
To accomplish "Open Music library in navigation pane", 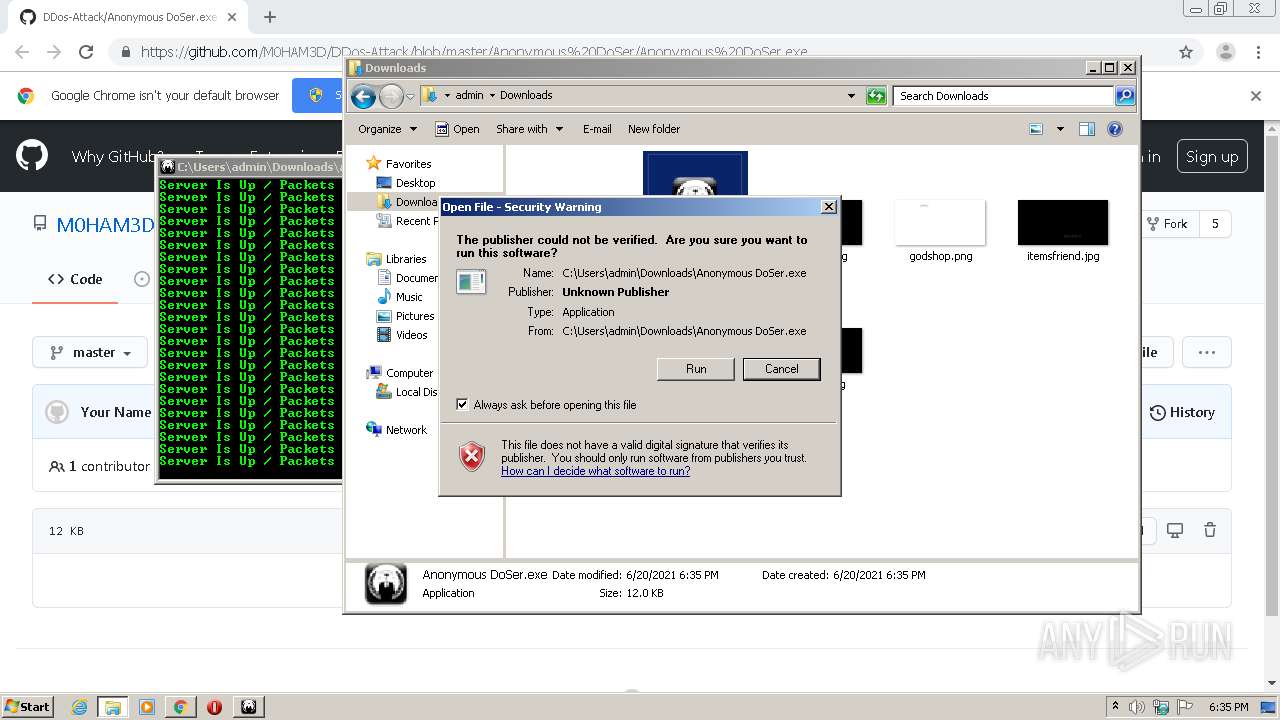I will pos(400,297).
